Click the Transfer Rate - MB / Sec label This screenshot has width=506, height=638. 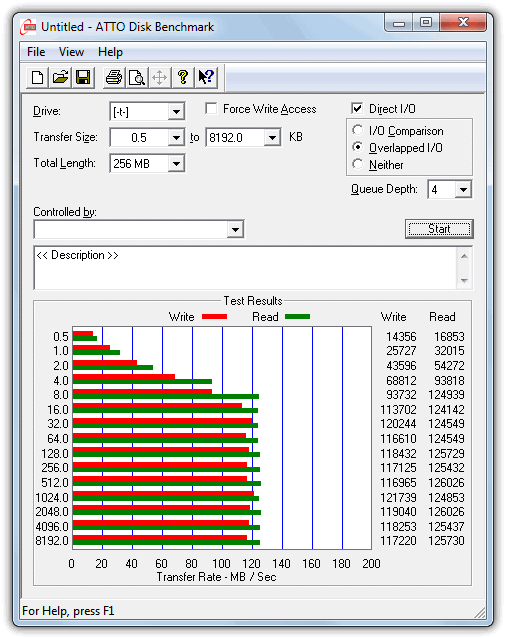[x=216, y=577]
